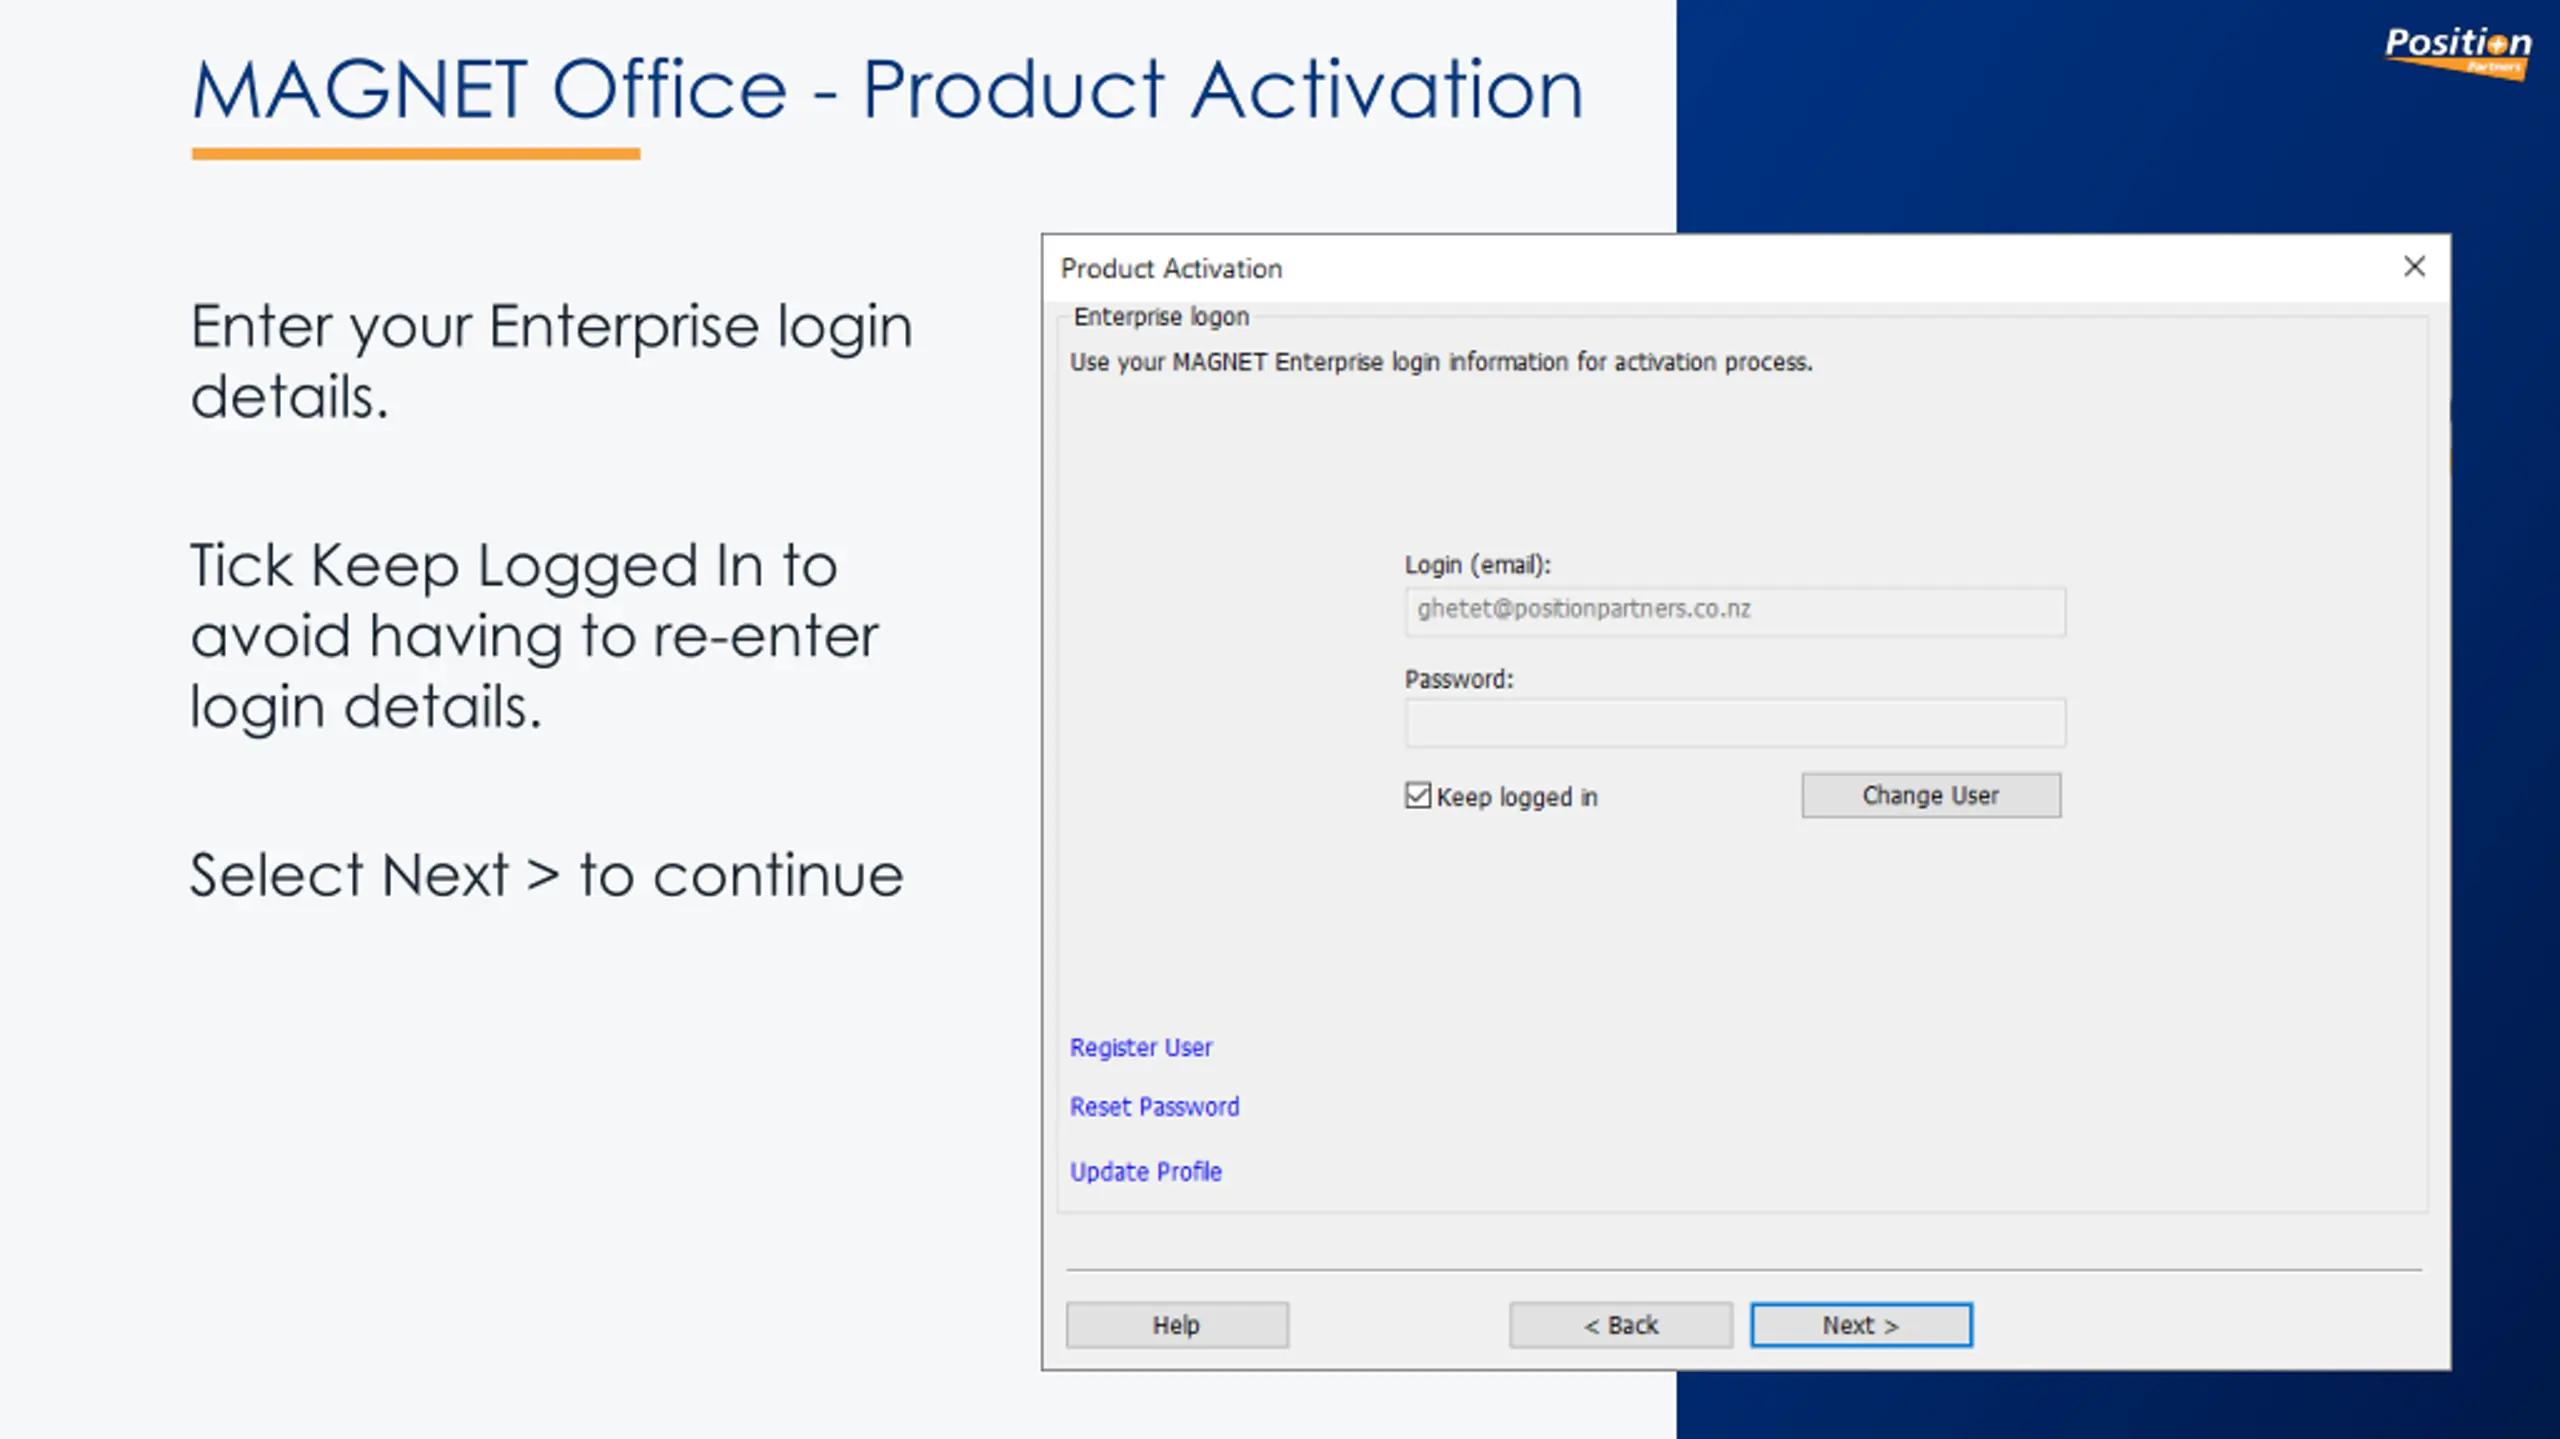Click the 'Use your MAGNET Enterprise login information' text
This screenshot has width=2560, height=1439.
[1441, 362]
